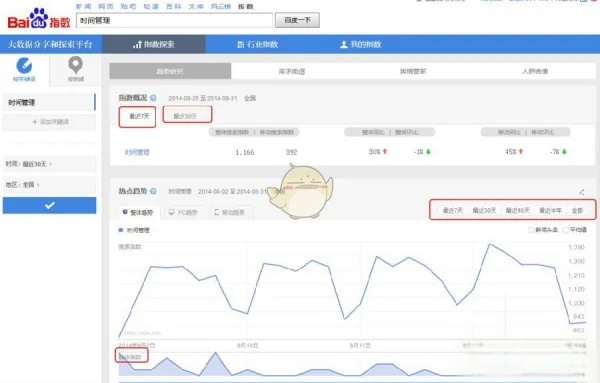The image size is (600, 383).
Task: Switch to the 行业指数 tab
Action: coord(258,44)
